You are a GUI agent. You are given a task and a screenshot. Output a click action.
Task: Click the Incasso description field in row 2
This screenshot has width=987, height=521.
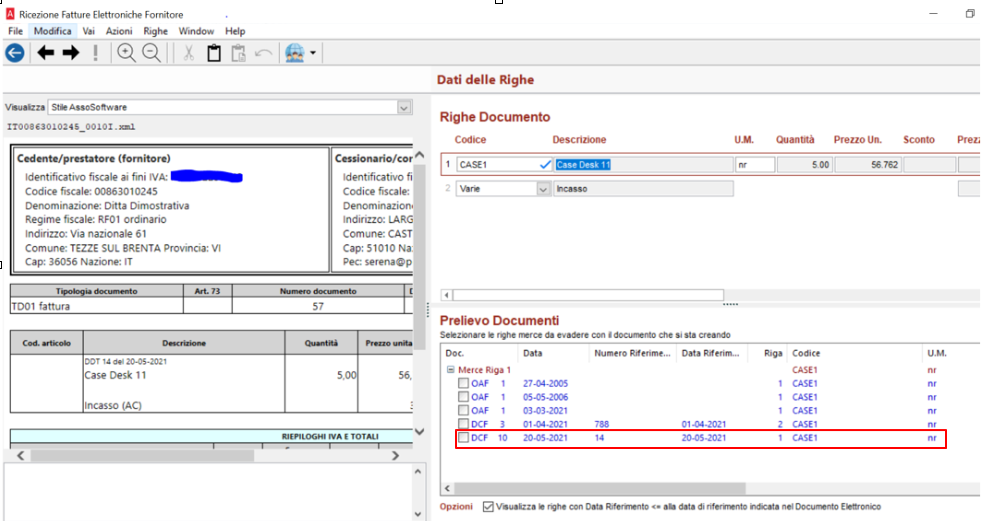[643, 189]
